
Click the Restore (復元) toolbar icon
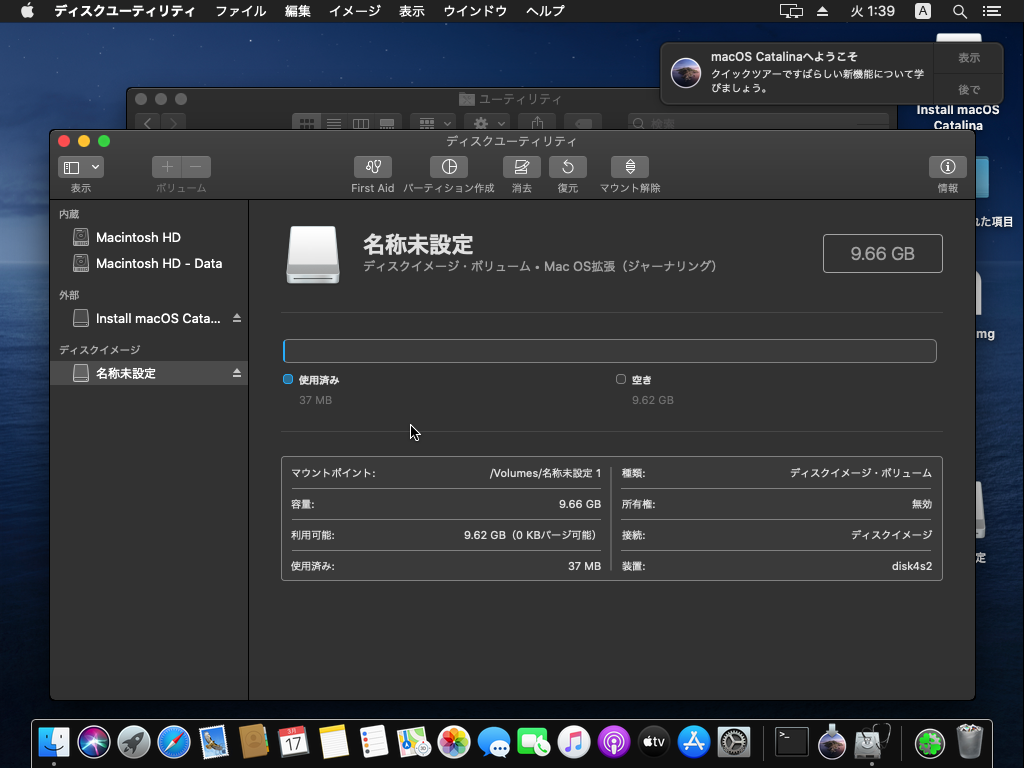tap(568, 167)
